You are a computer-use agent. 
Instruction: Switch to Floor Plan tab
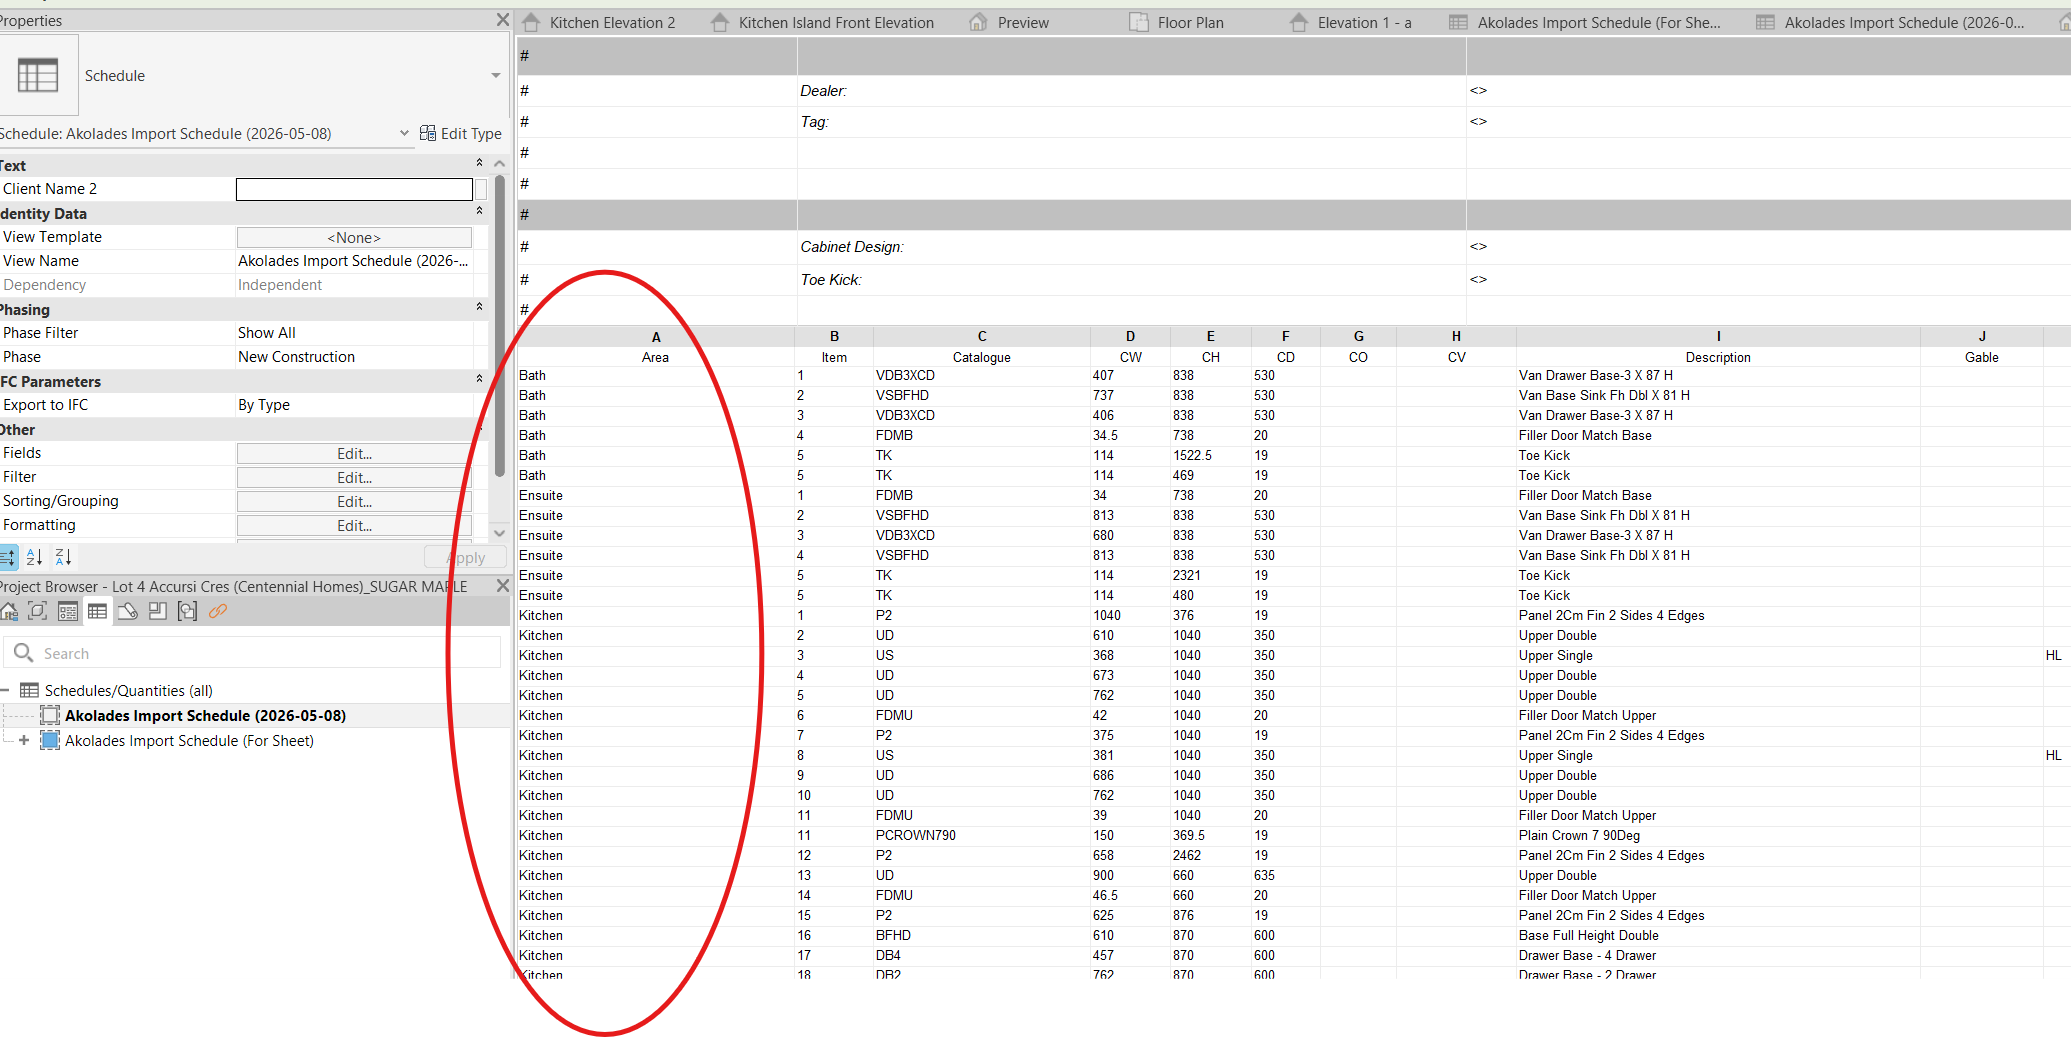click(1177, 22)
